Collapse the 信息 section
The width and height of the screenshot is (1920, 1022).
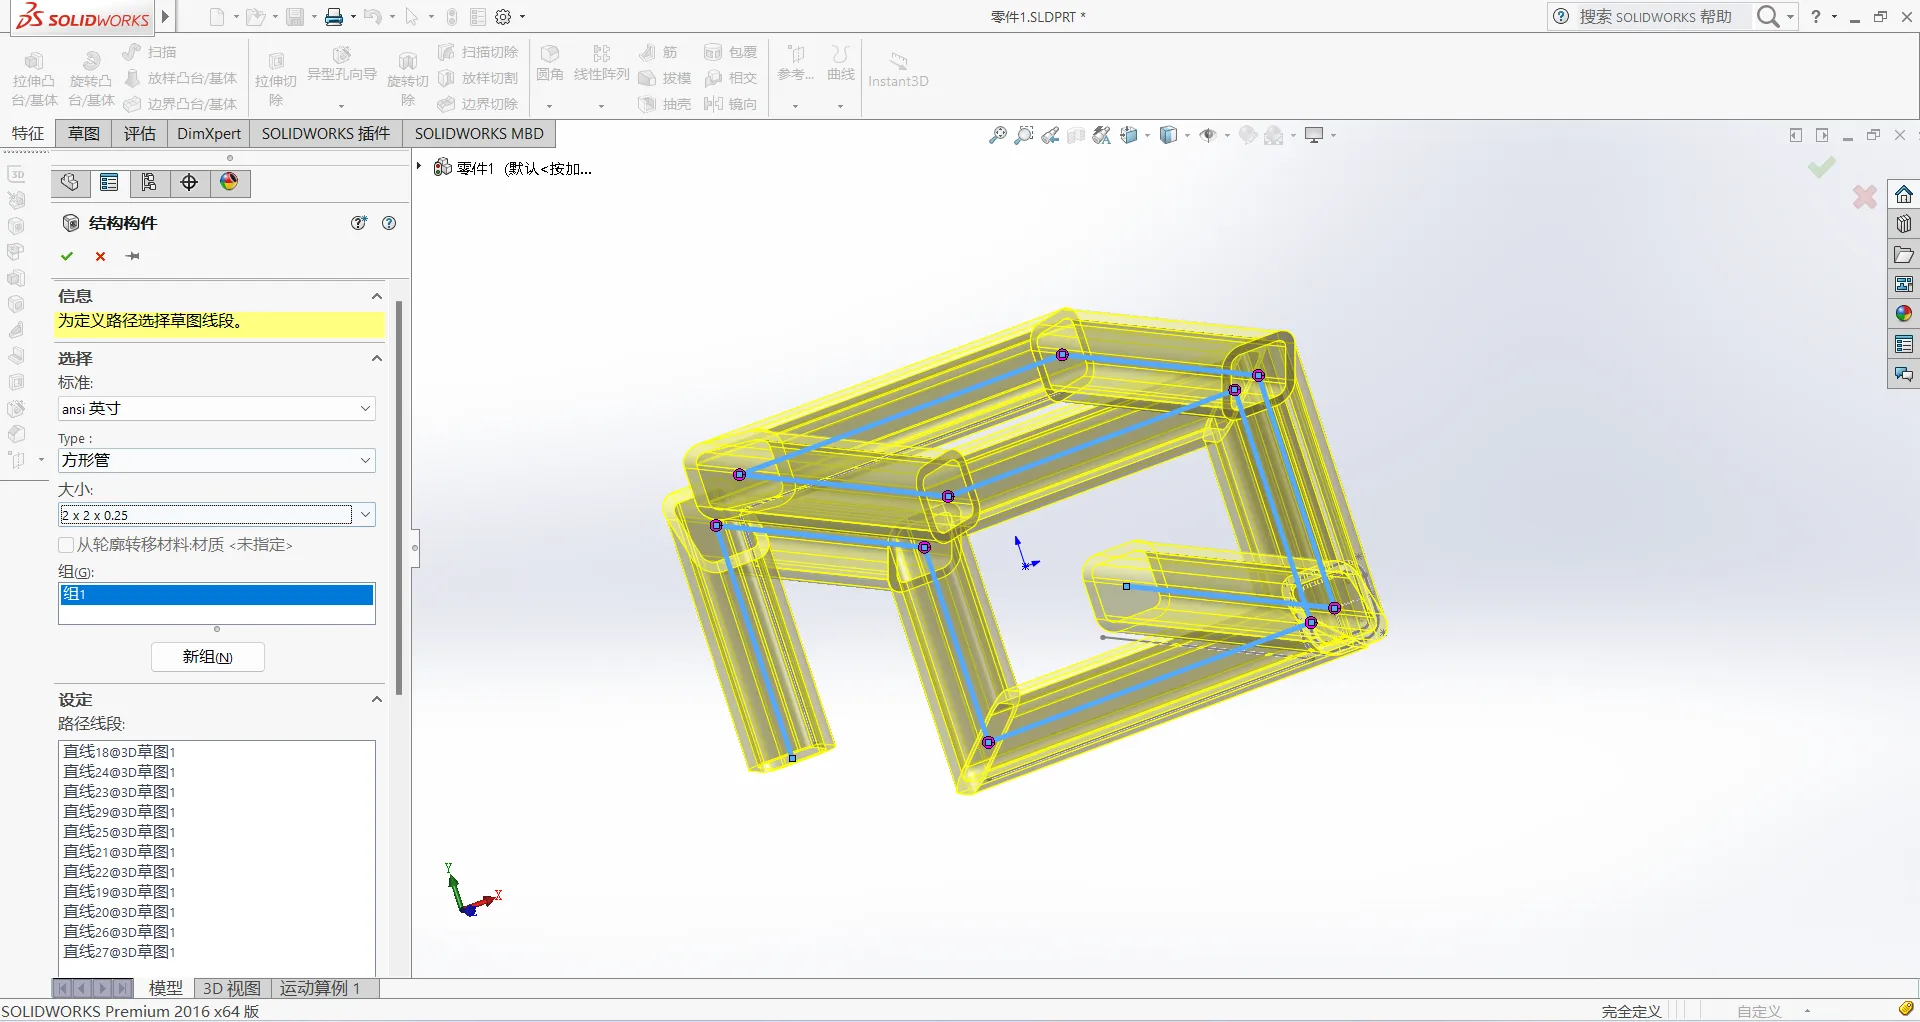(377, 296)
